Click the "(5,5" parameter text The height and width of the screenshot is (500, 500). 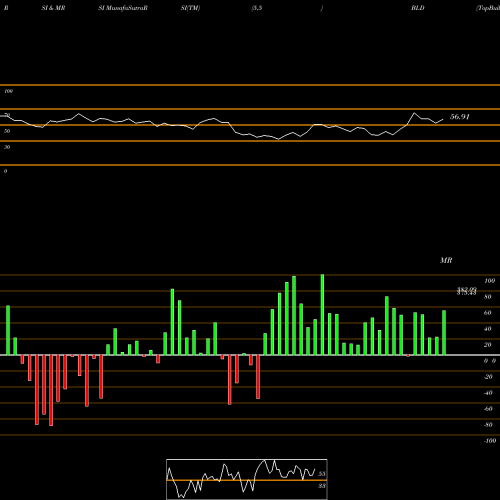point(257,8)
